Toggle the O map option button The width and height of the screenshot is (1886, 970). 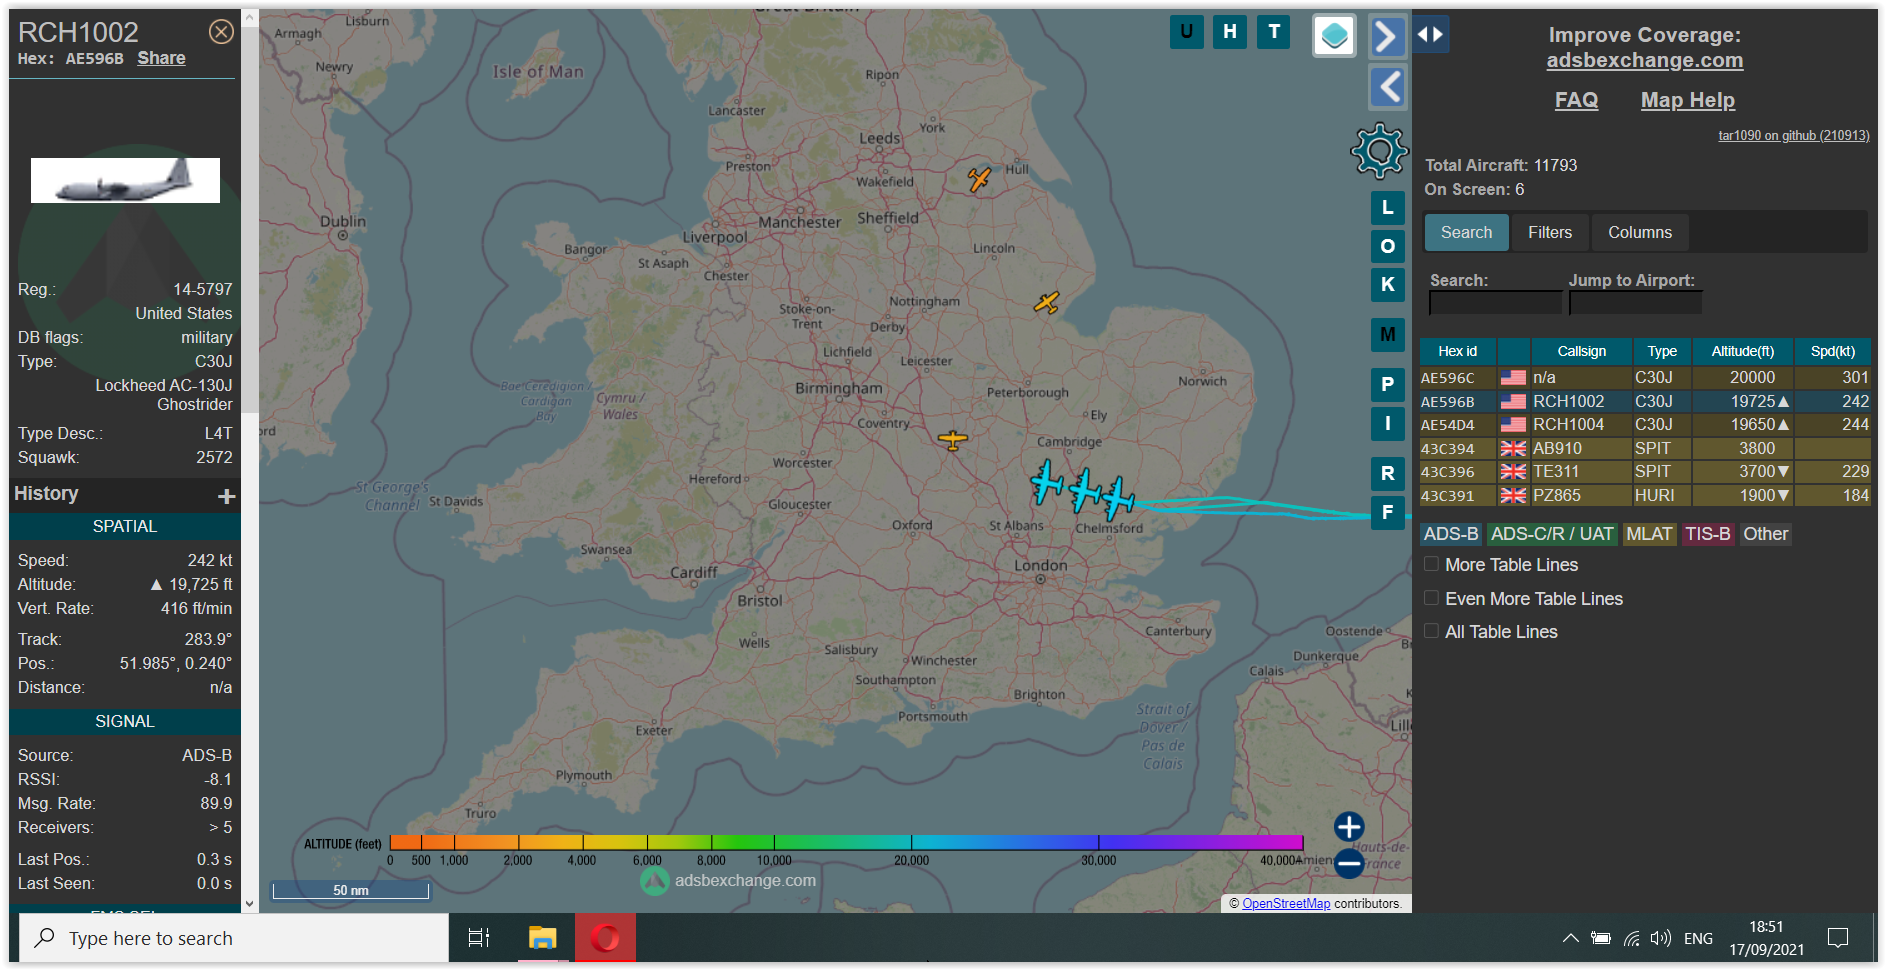pyautogui.click(x=1388, y=246)
